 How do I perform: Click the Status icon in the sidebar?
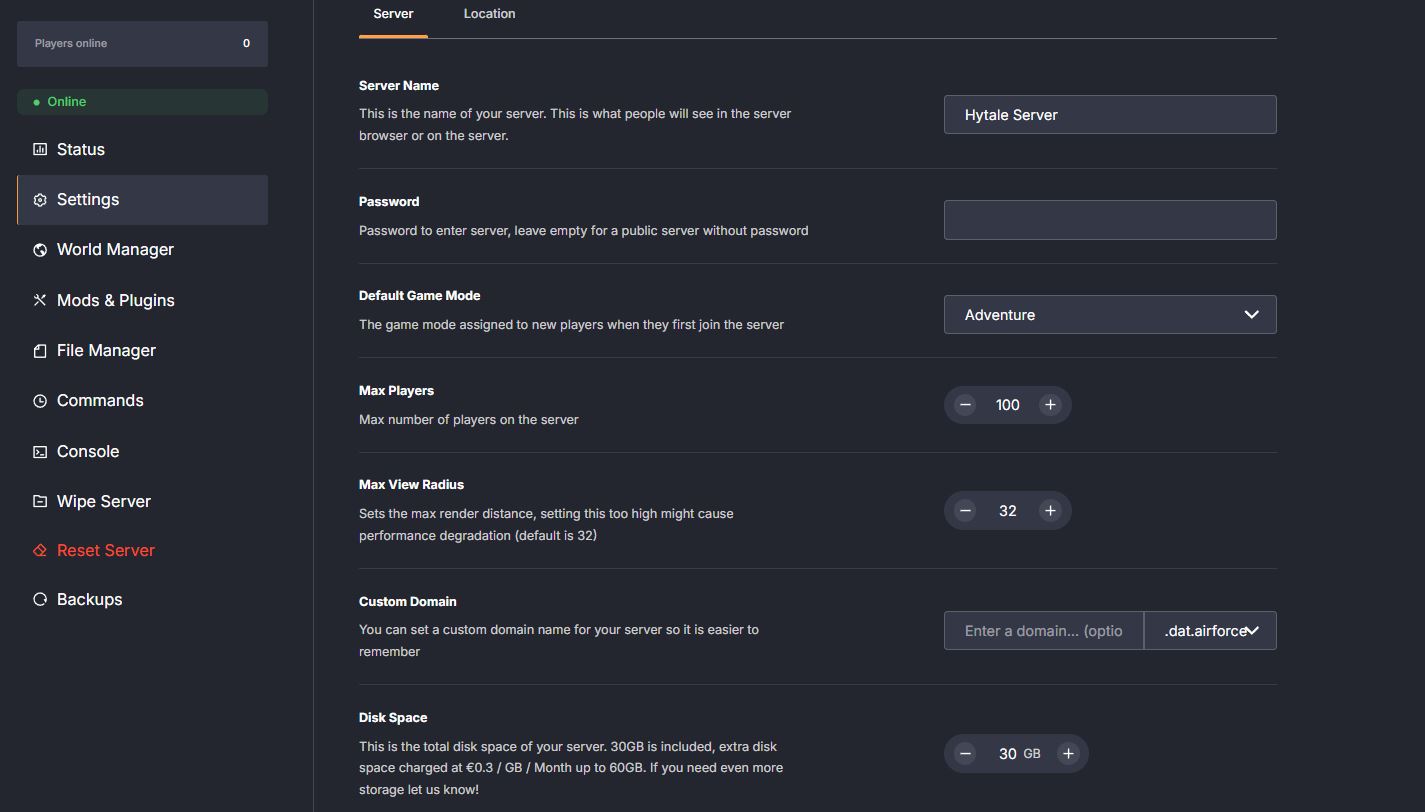point(39,149)
